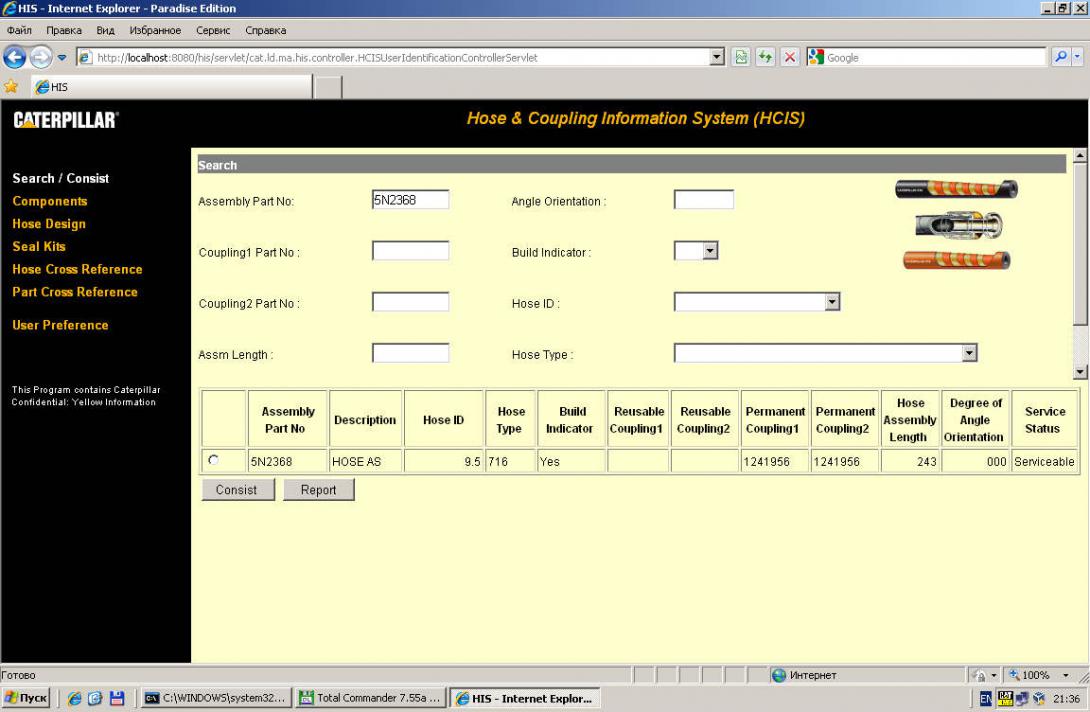Click the EN language indicator

click(986, 699)
